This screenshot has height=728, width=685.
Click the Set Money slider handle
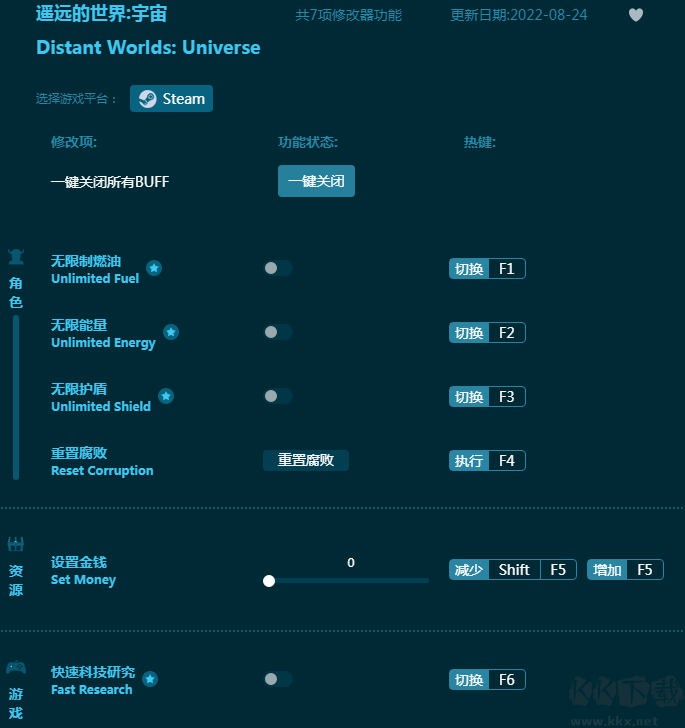click(269, 580)
